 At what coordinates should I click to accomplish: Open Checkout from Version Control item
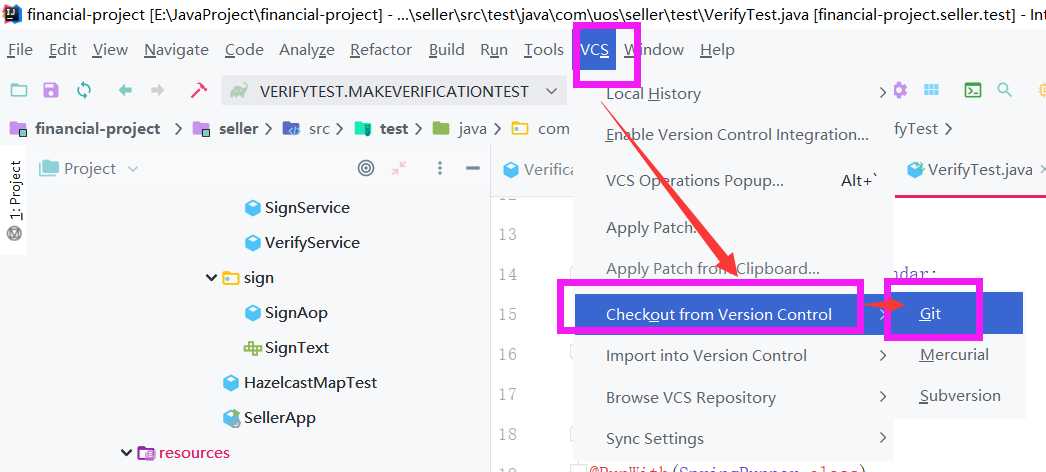tap(718, 314)
